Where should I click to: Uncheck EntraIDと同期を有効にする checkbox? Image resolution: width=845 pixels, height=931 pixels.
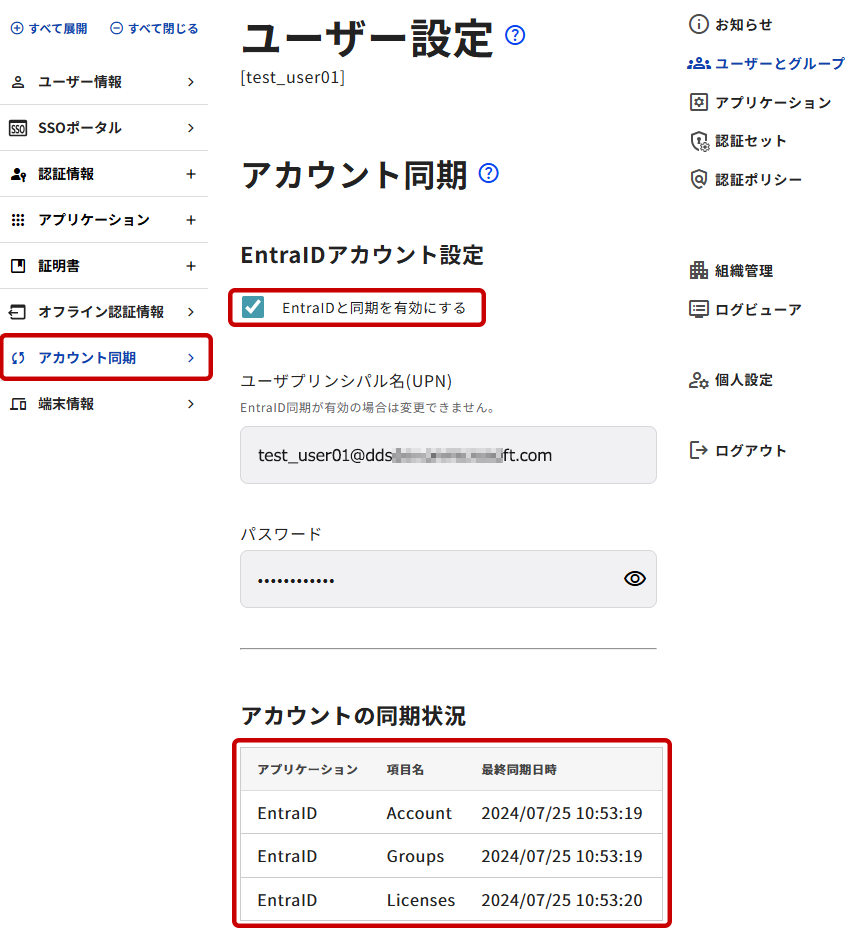point(253,307)
